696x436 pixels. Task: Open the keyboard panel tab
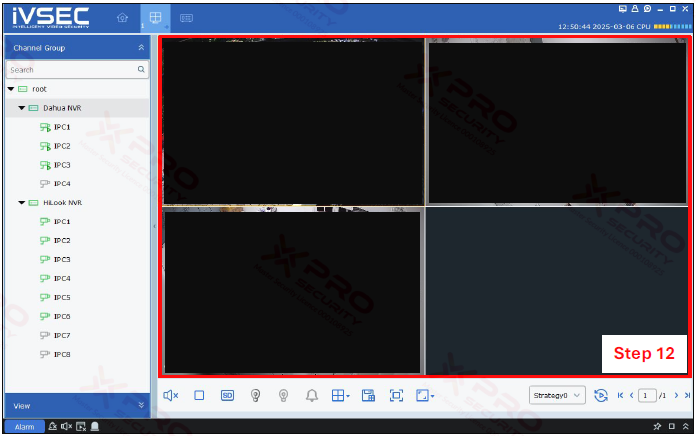[186, 18]
